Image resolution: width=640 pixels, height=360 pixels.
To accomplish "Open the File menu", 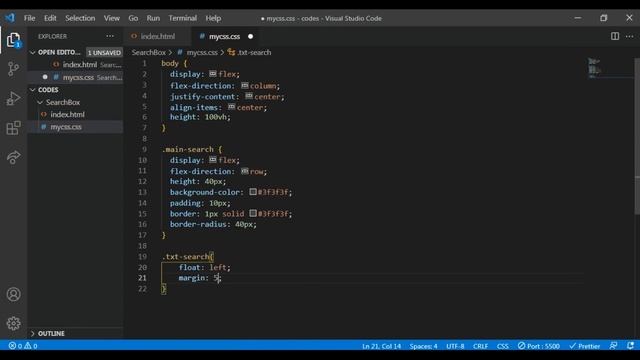I will click(x=29, y=18).
